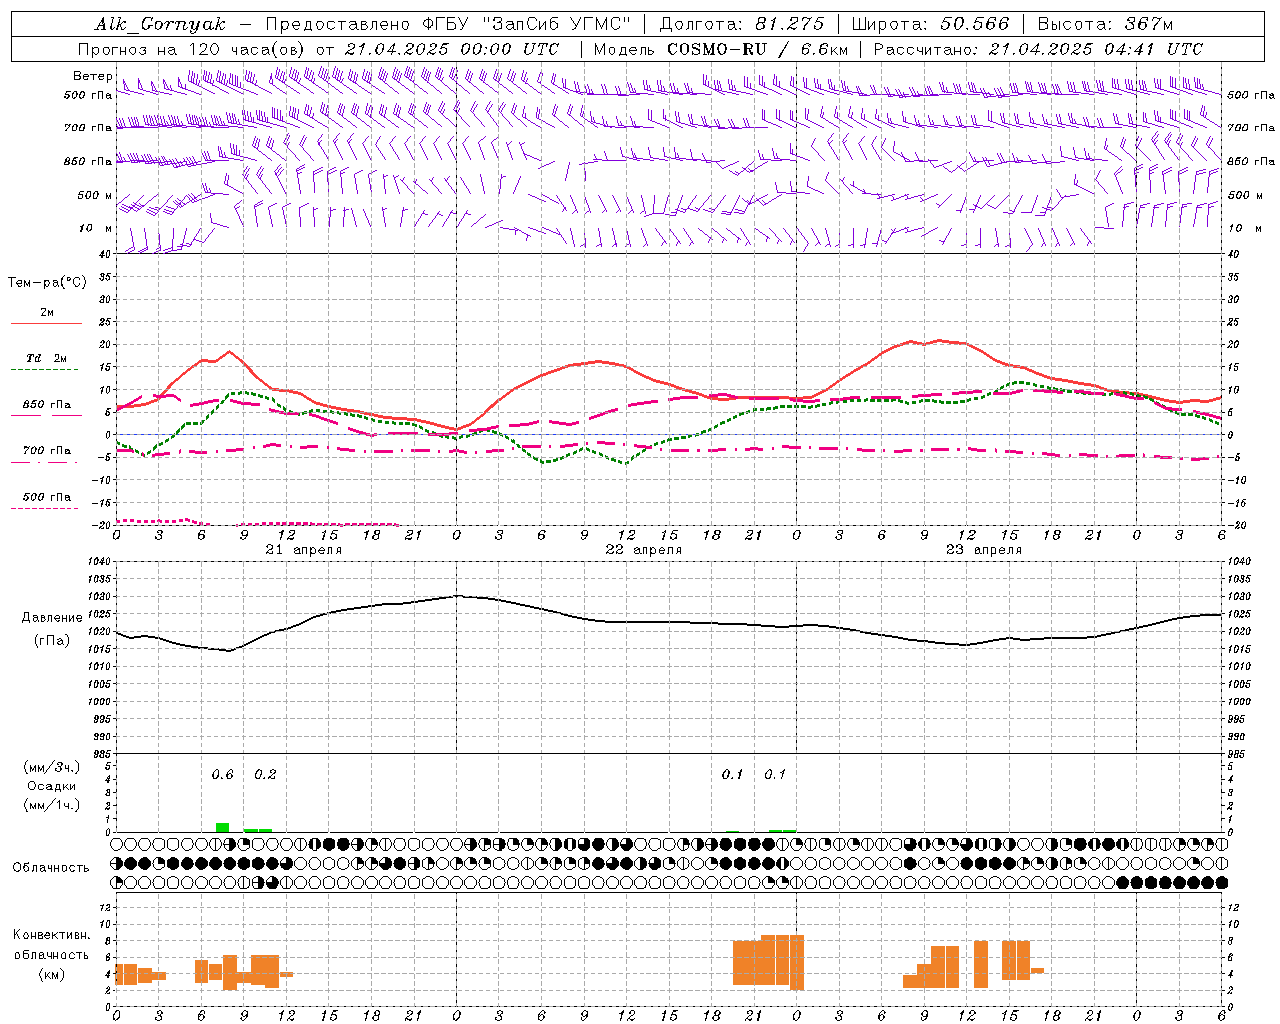Click the dotted 500 гПа temperature legend line

(x=45, y=508)
